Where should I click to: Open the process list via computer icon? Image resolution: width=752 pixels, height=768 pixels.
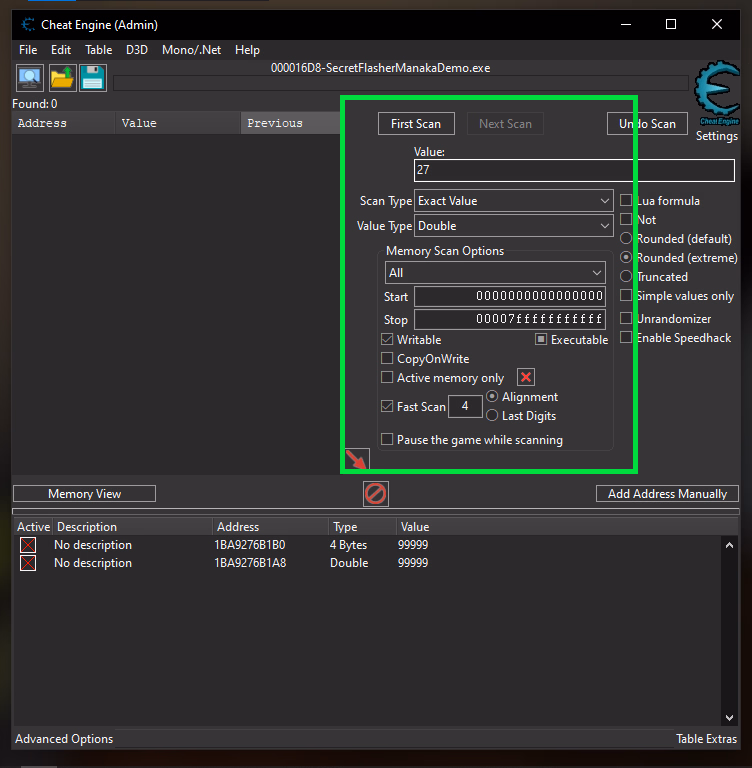pyautogui.click(x=30, y=78)
